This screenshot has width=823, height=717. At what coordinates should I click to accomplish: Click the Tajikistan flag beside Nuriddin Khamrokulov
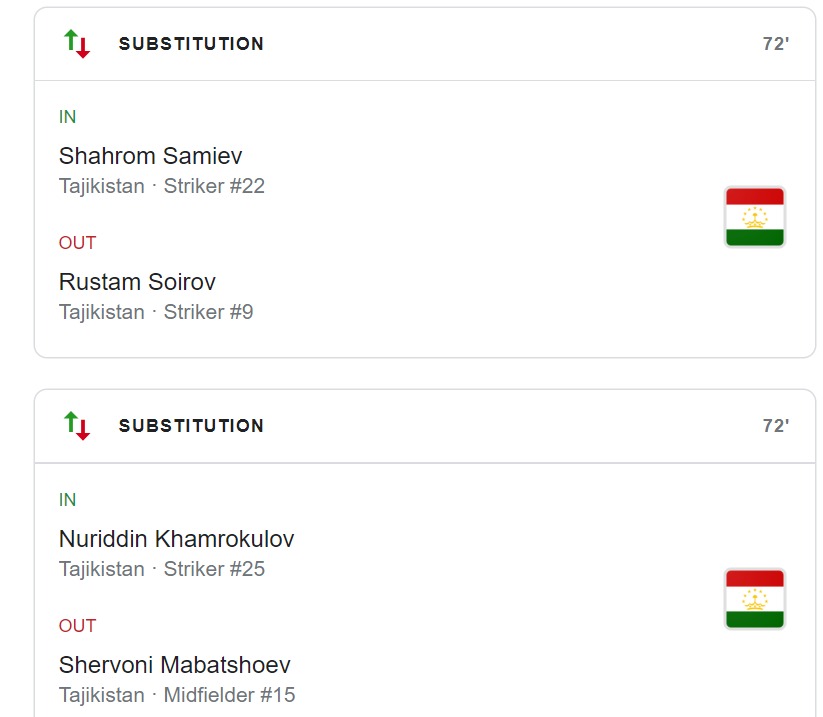pos(754,599)
